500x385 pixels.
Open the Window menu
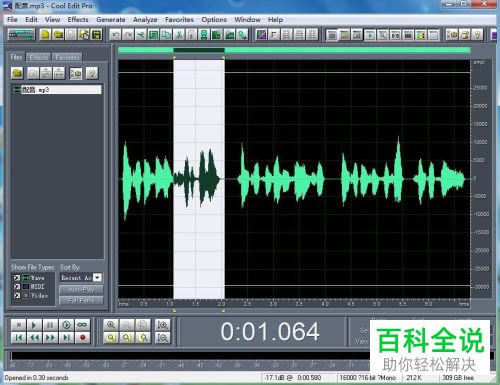point(247,20)
